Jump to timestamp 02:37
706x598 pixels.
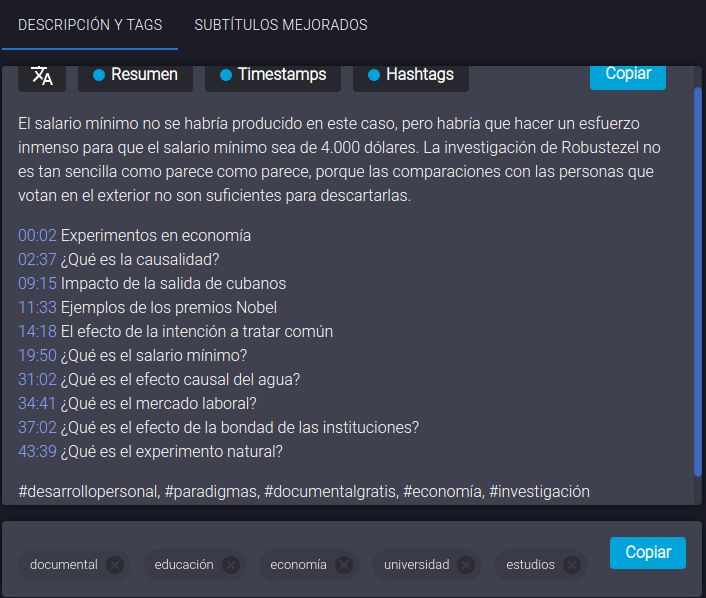coord(37,259)
